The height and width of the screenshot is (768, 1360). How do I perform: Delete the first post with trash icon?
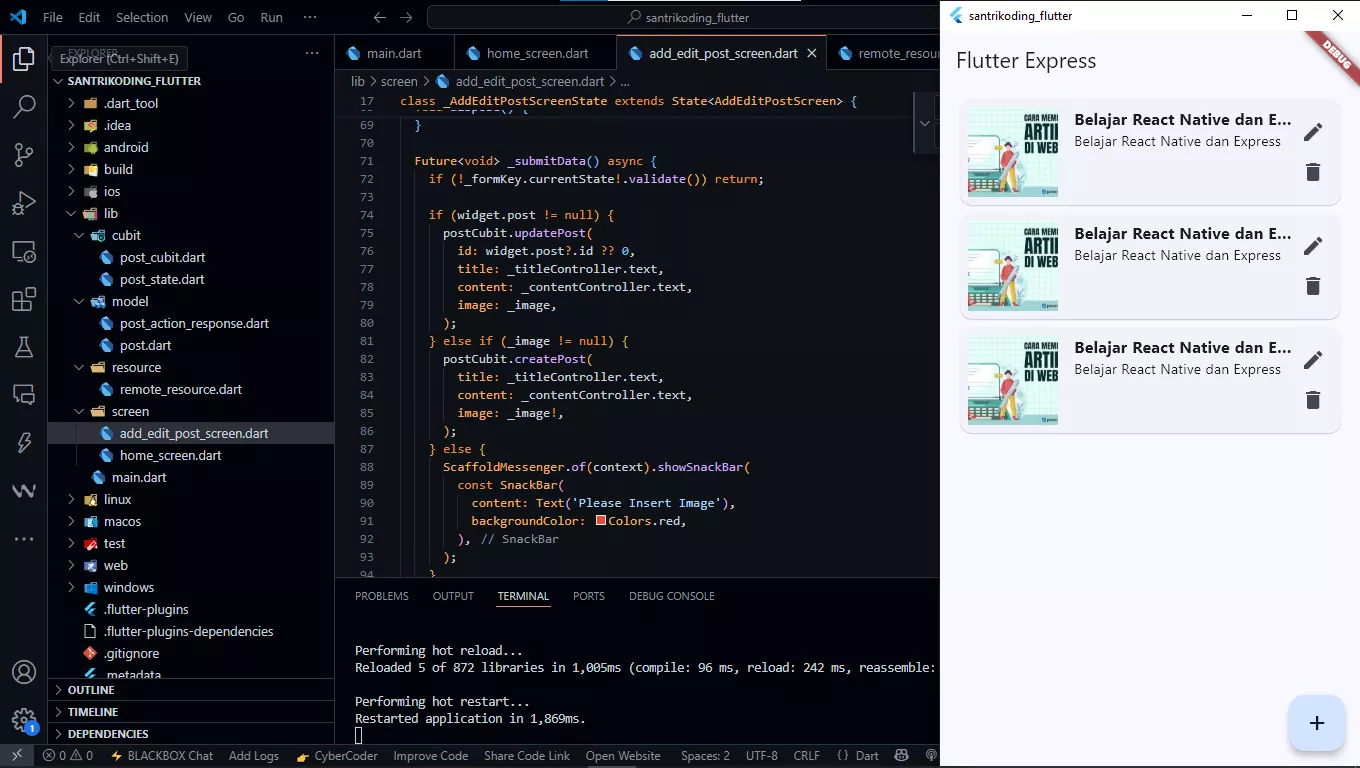[x=1313, y=172]
